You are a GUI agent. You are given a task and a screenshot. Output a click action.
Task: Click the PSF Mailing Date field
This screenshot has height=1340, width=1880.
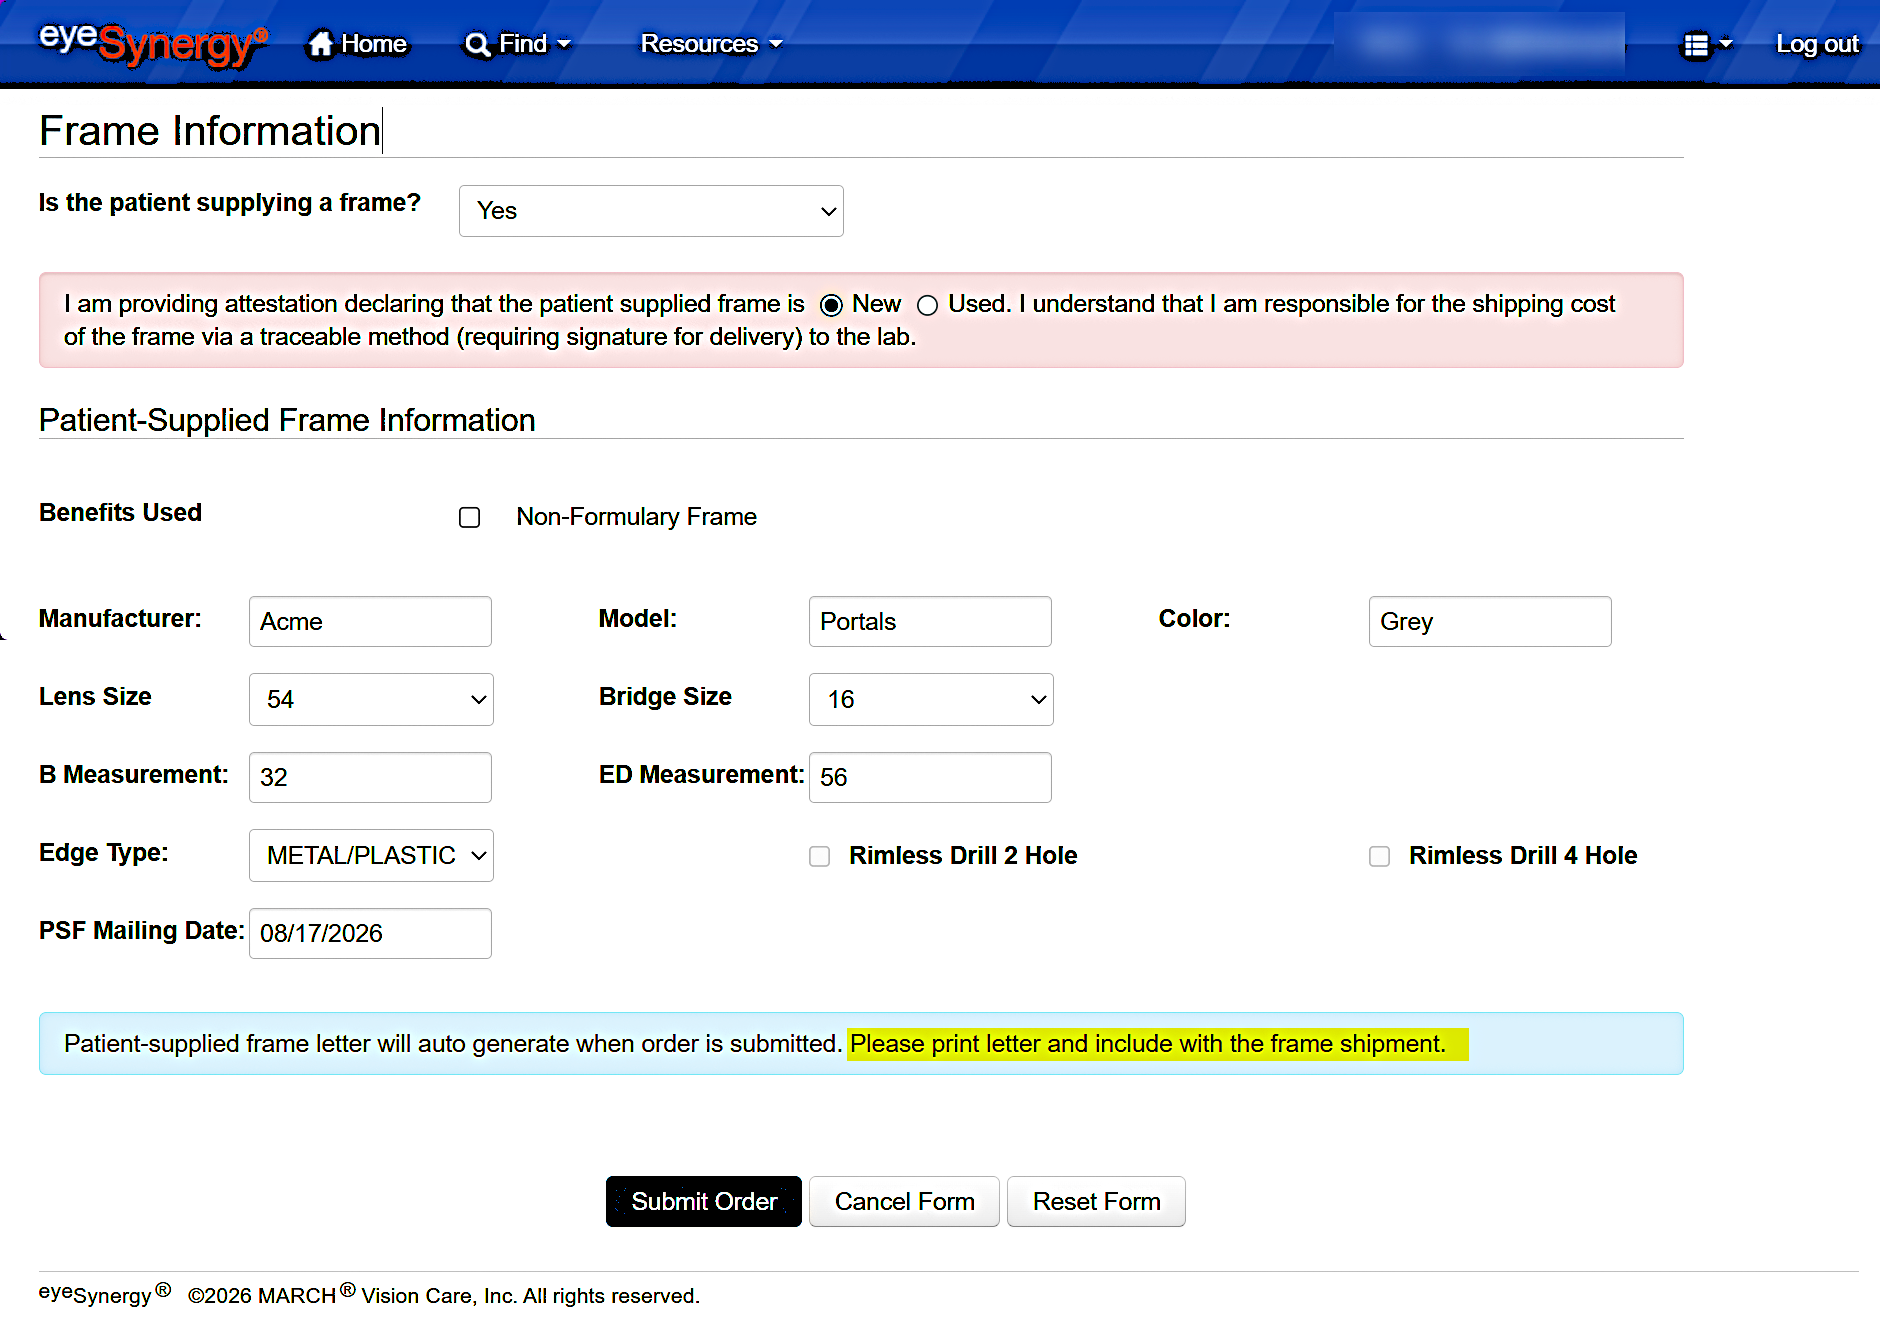point(370,933)
